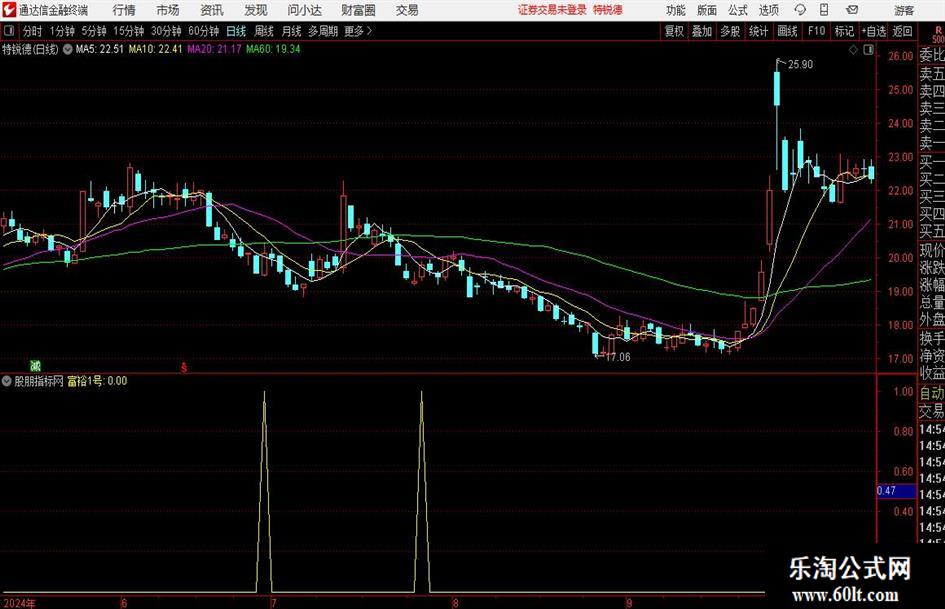The height and width of the screenshot is (609, 945).
Task: Click the R 500 badge icon
Action: (x=938, y=34)
